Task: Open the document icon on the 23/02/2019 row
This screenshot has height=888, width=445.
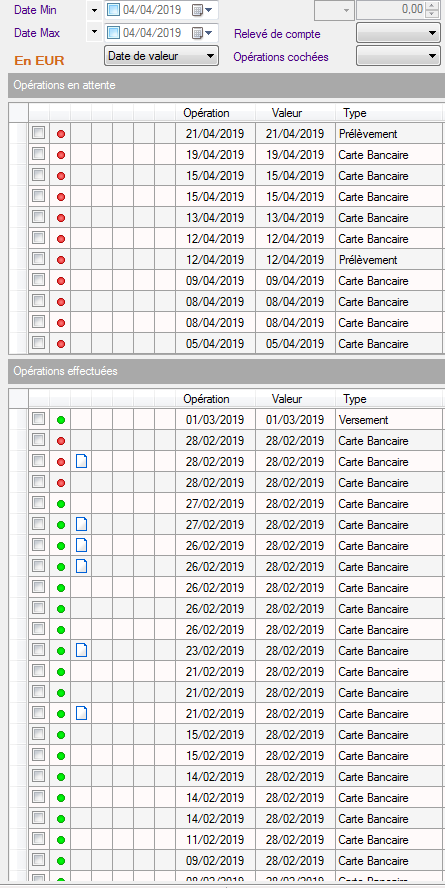Action: click(82, 650)
